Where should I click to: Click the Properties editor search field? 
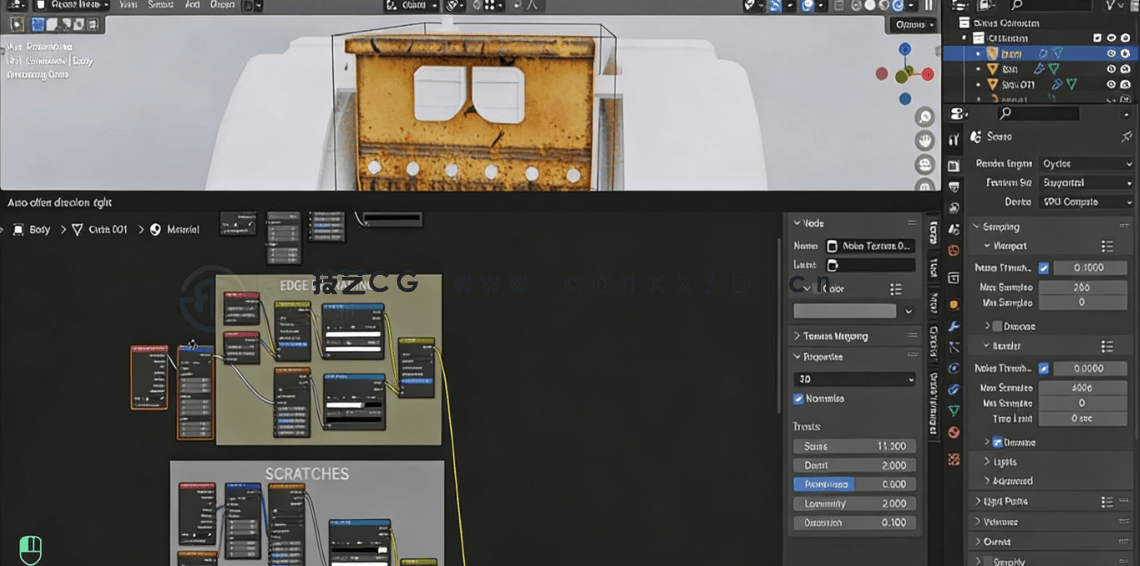coord(1037,113)
